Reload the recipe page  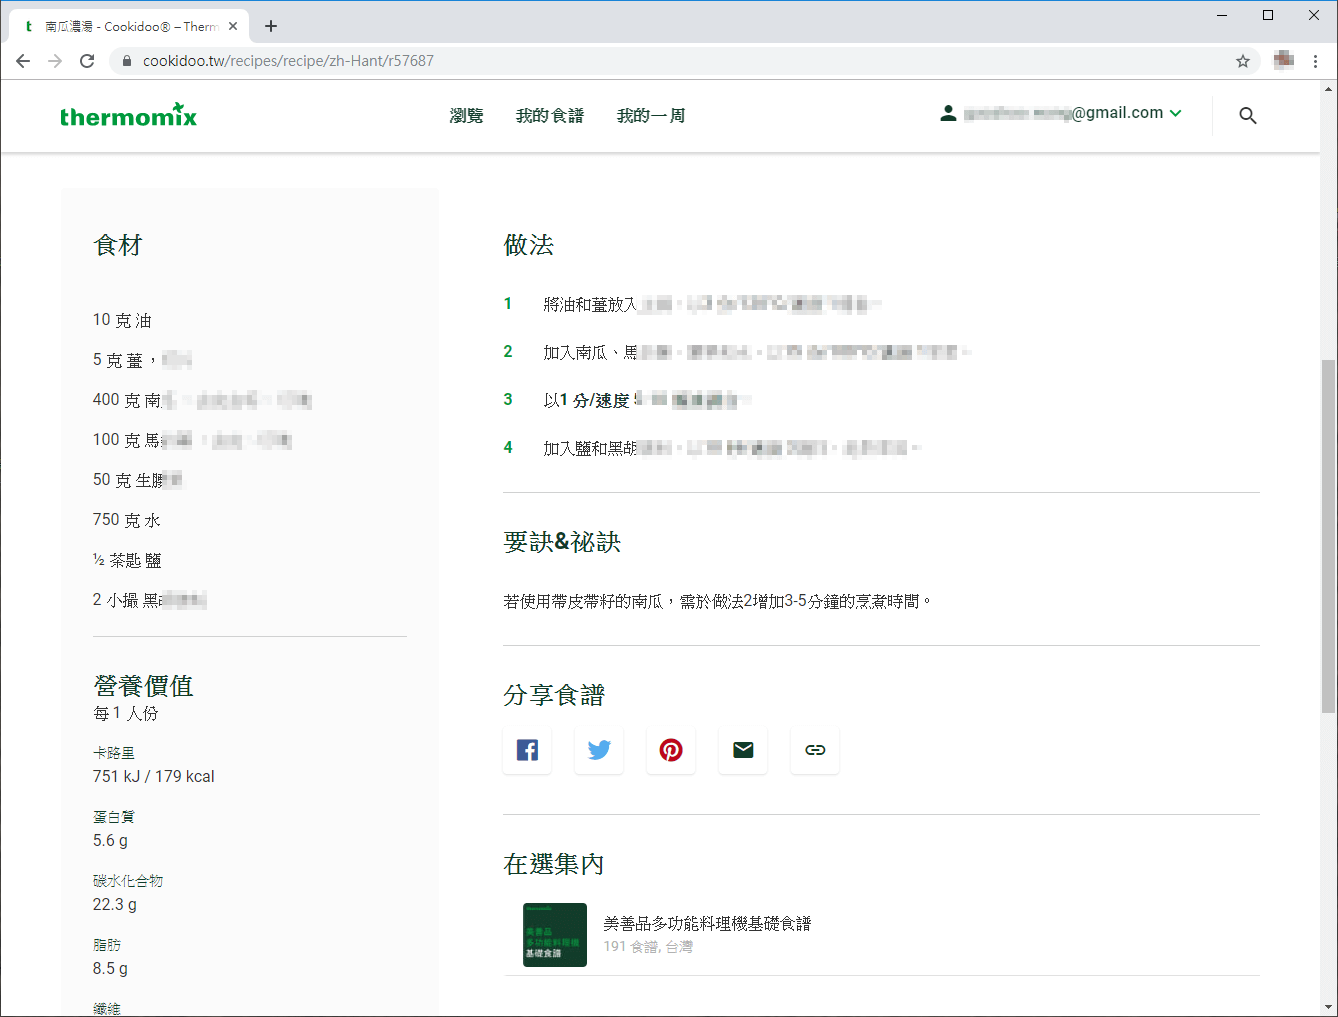87,60
